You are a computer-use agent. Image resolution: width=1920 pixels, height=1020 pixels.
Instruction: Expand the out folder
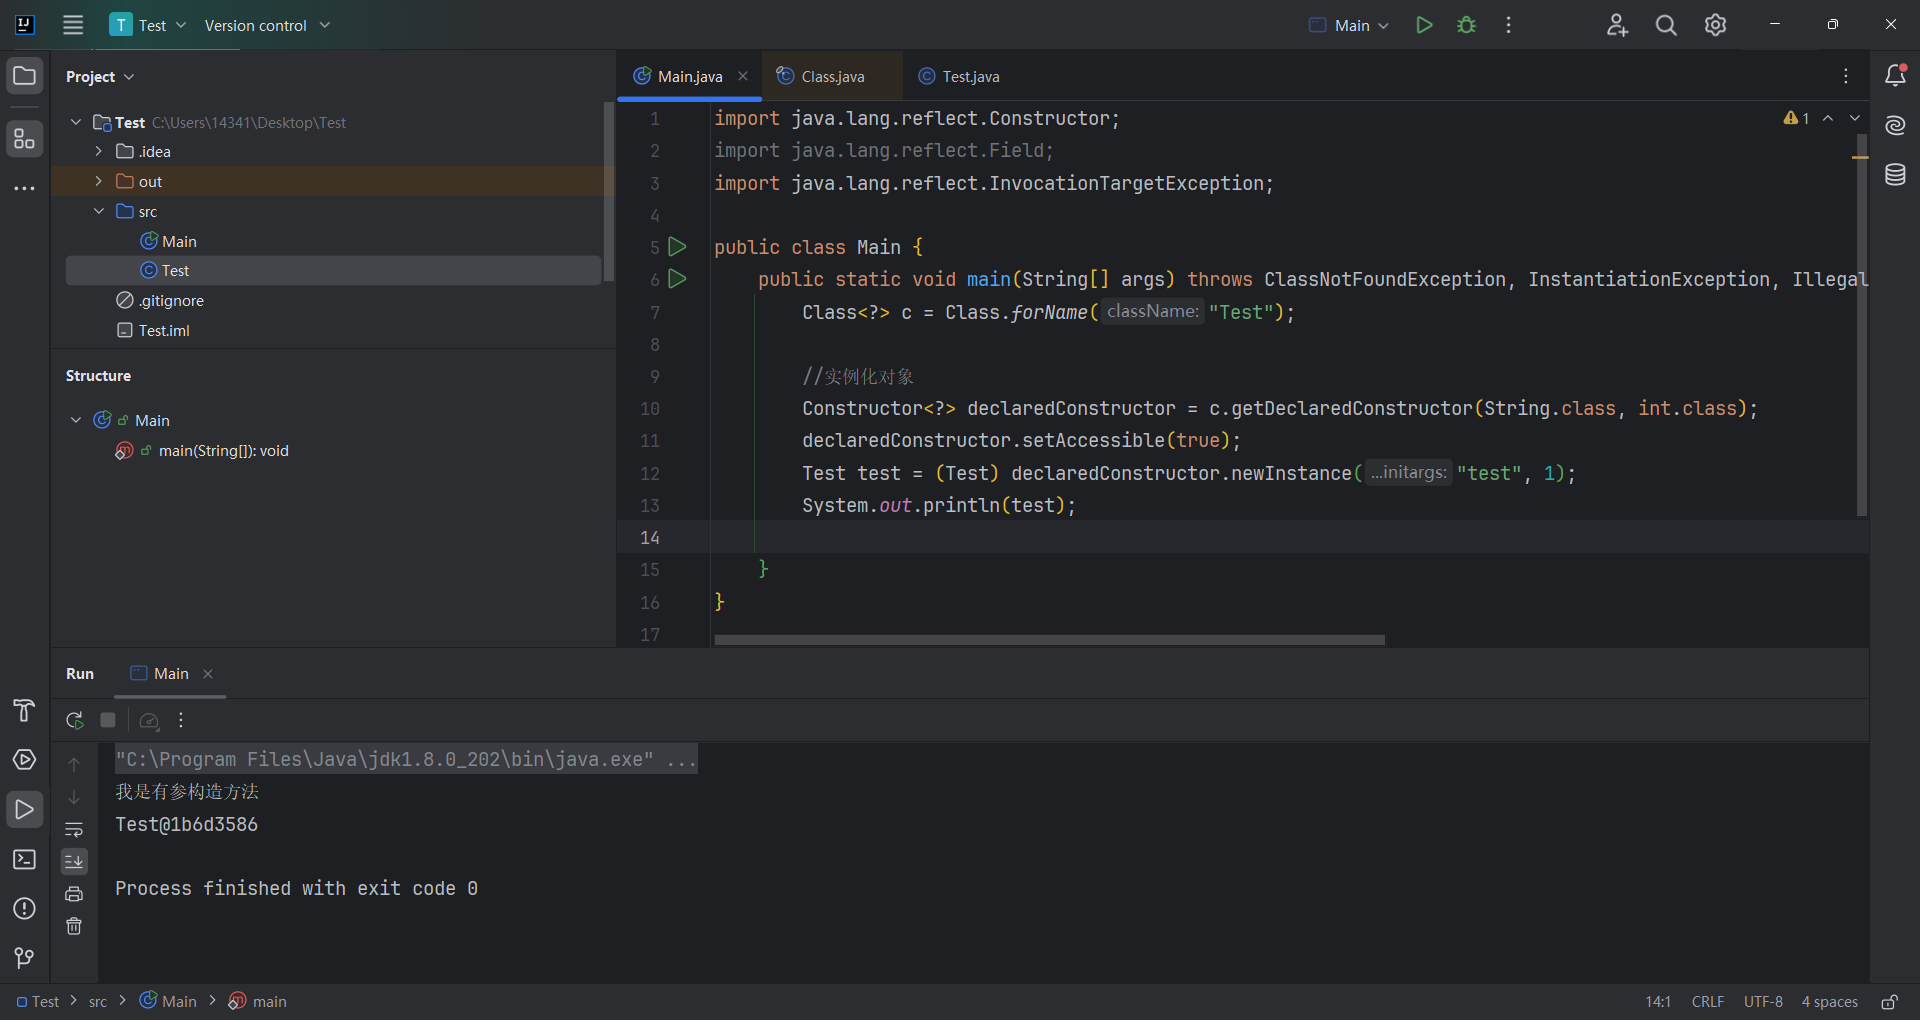(98, 181)
